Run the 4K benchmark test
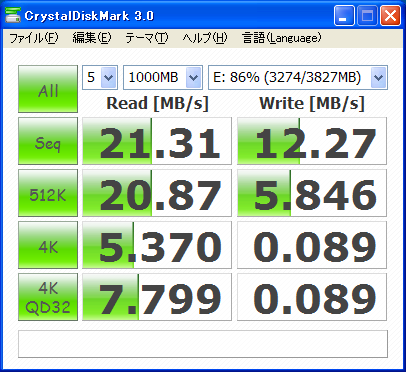This screenshot has height=372, width=406. [x=48, y=245]
